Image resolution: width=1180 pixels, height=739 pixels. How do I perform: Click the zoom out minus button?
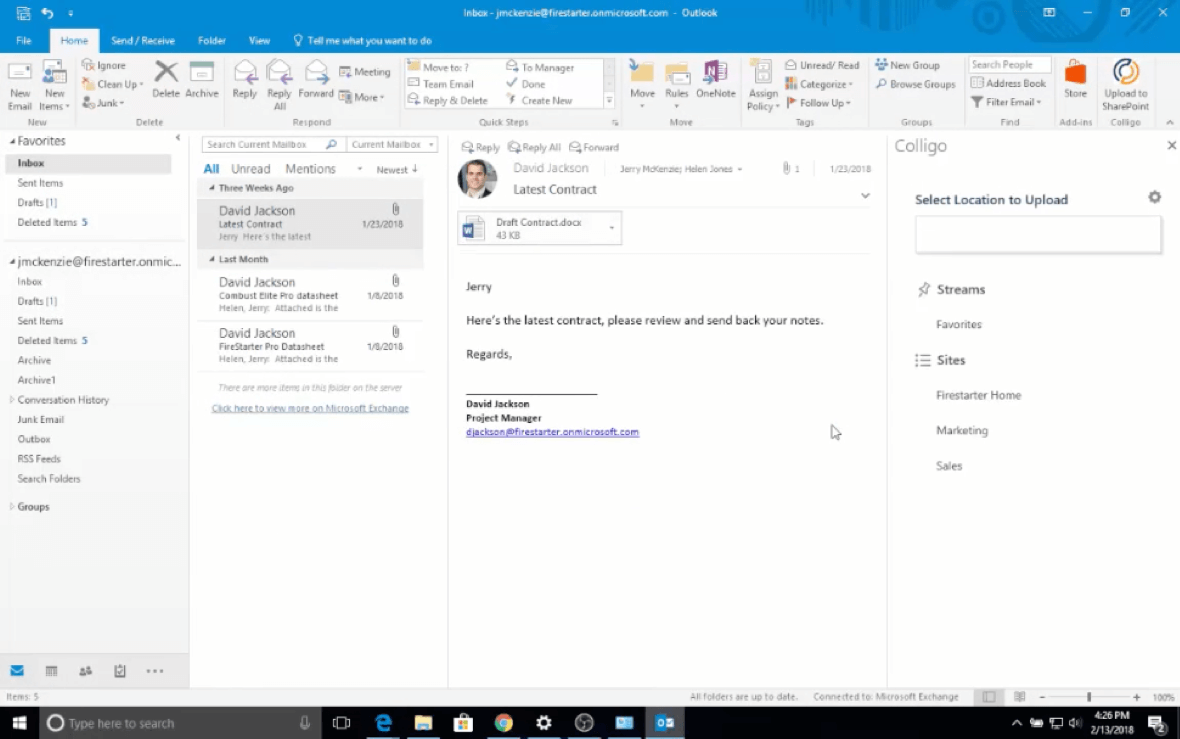[1042, 697]
